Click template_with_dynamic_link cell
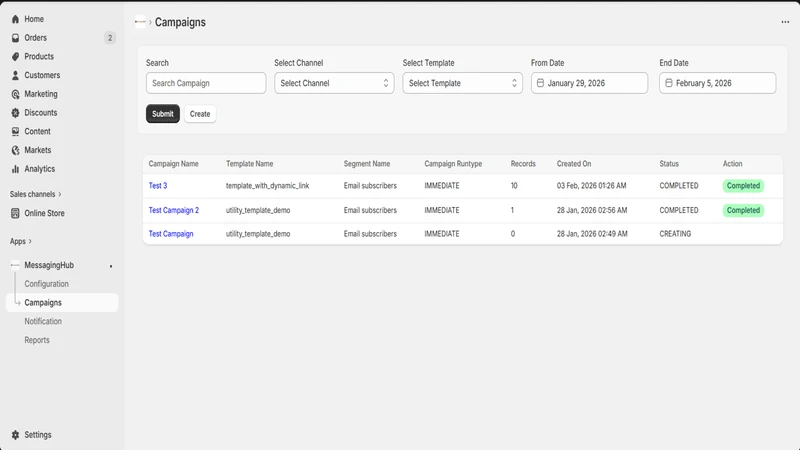The image size is (800, 450). tap(267, 186)
